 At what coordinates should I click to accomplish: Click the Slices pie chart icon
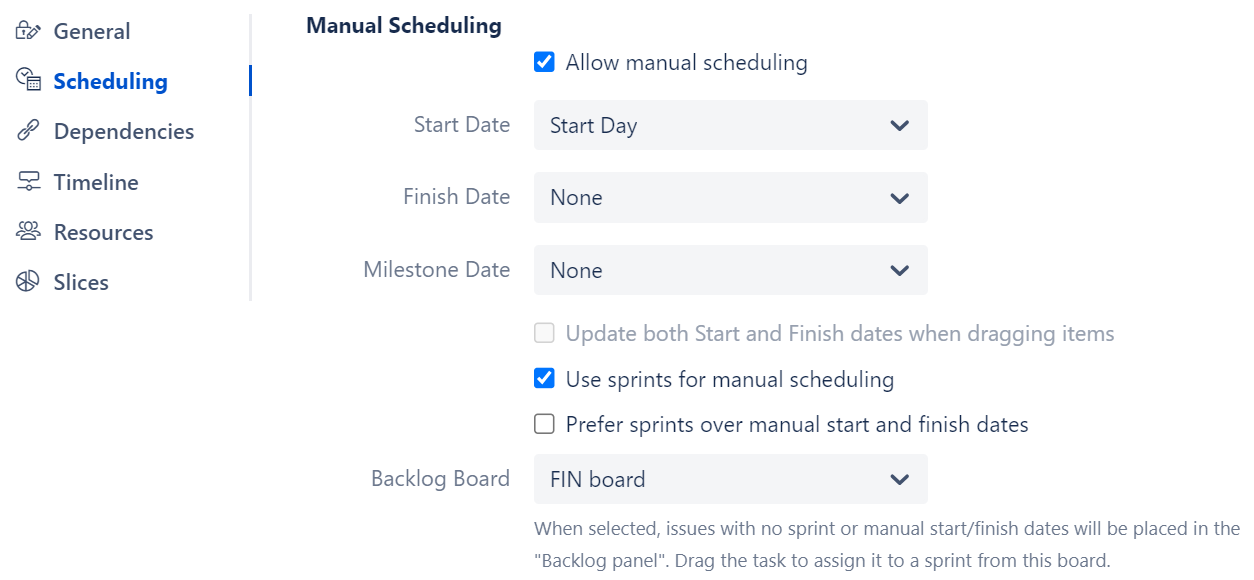coord(28,281)
